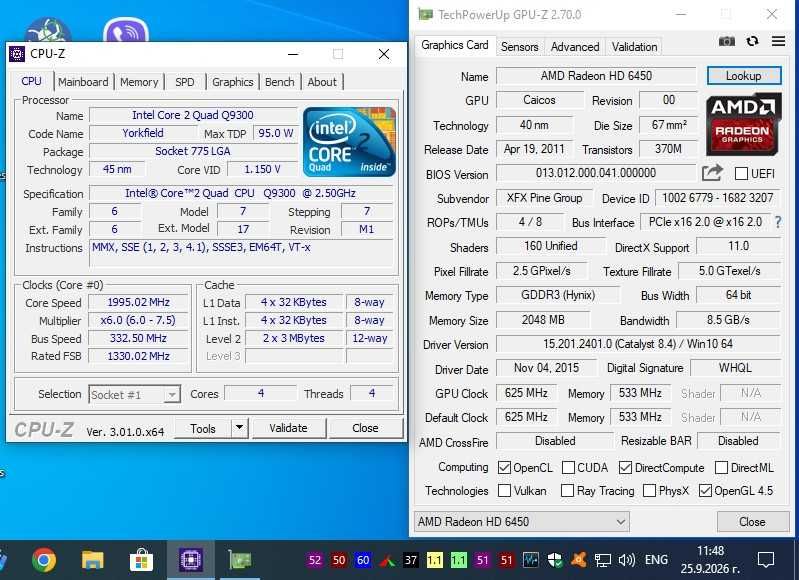
Task: Switch to the Sensors tab in GPU-Z
Action: coord(519,46)
